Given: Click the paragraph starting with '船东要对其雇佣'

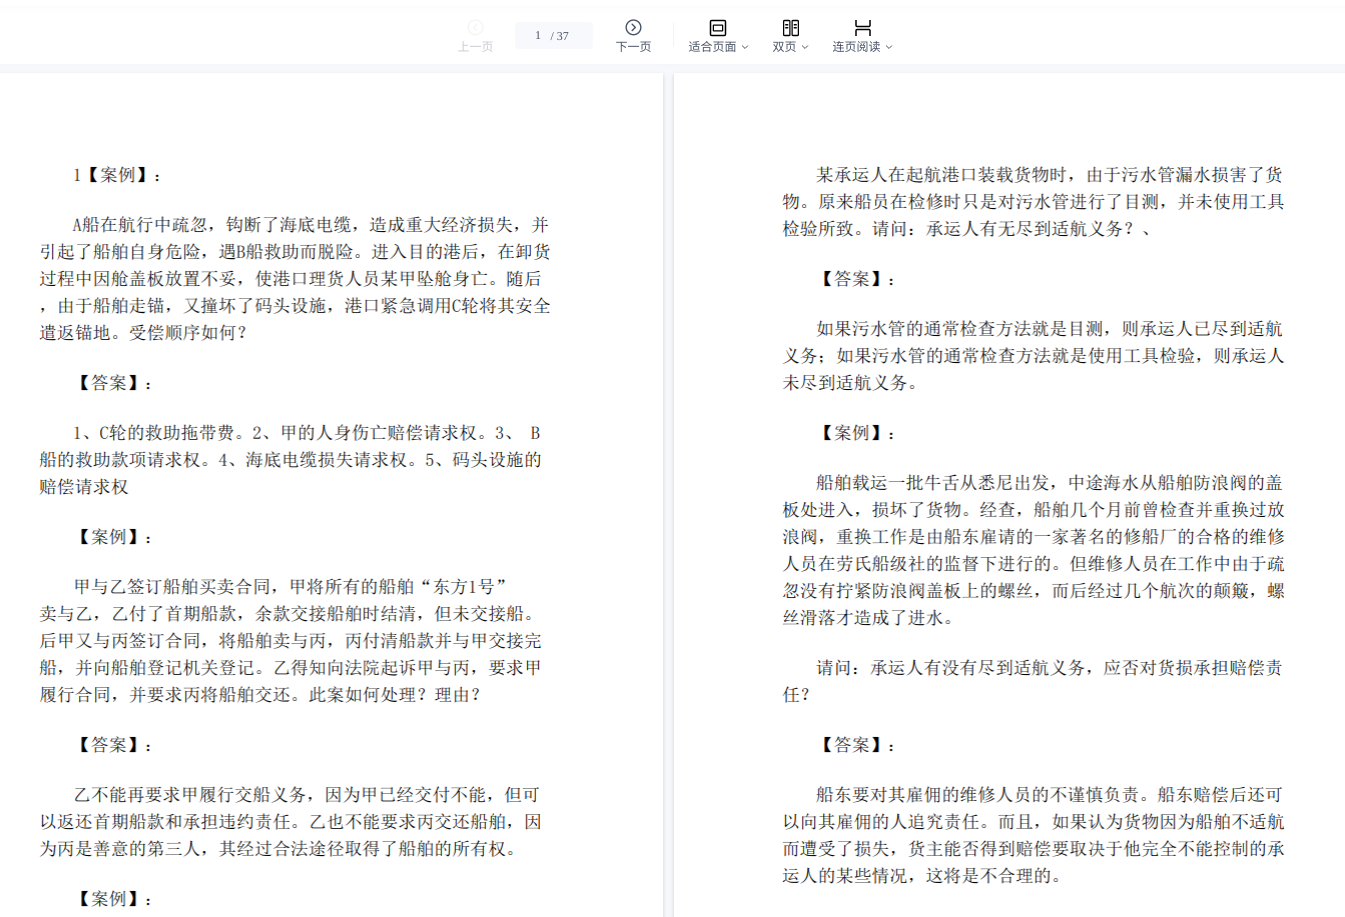Looking at the screenshot, I should click(1033, 835).
